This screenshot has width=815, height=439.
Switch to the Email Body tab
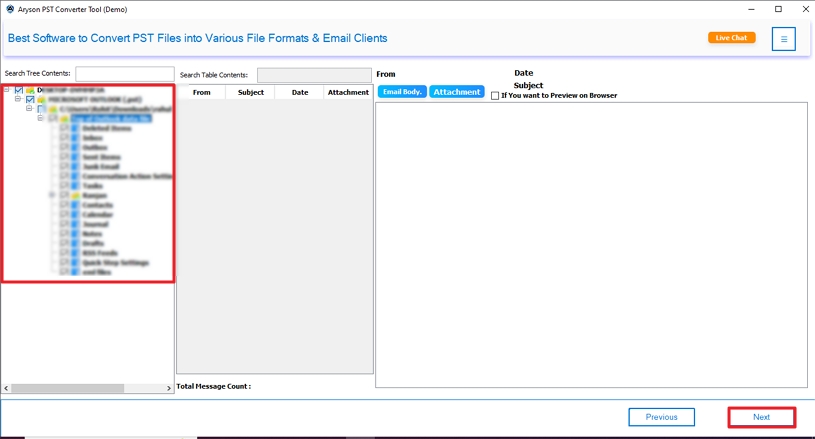point(402,92)
